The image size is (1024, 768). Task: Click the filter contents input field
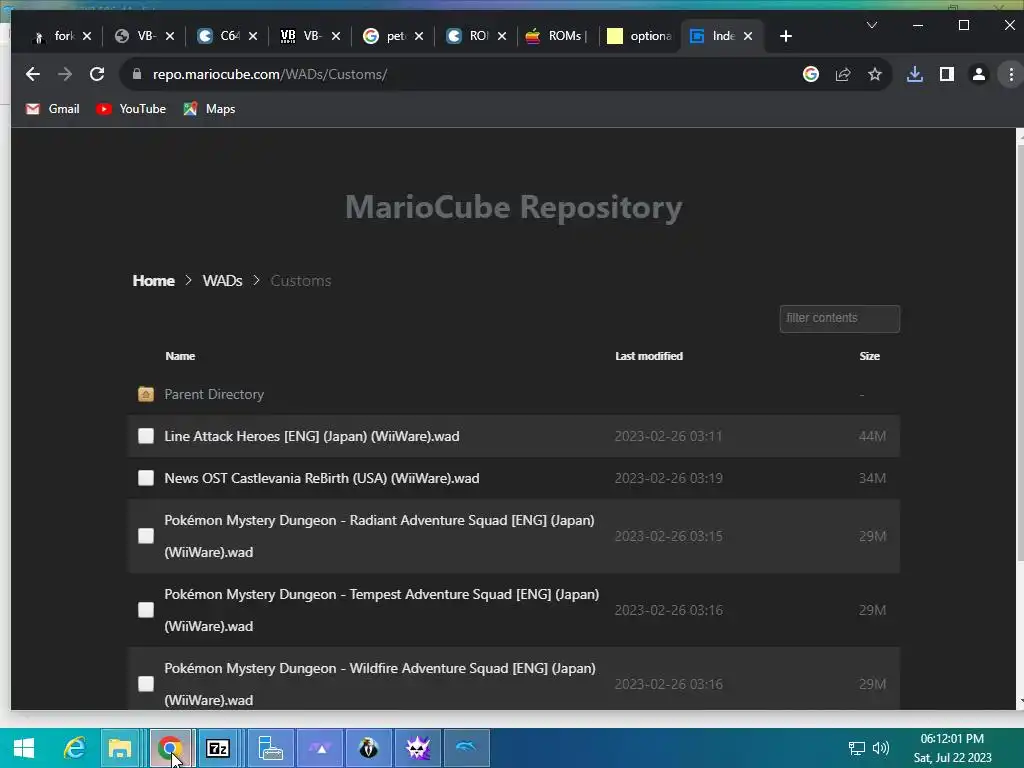click(839, 319)
